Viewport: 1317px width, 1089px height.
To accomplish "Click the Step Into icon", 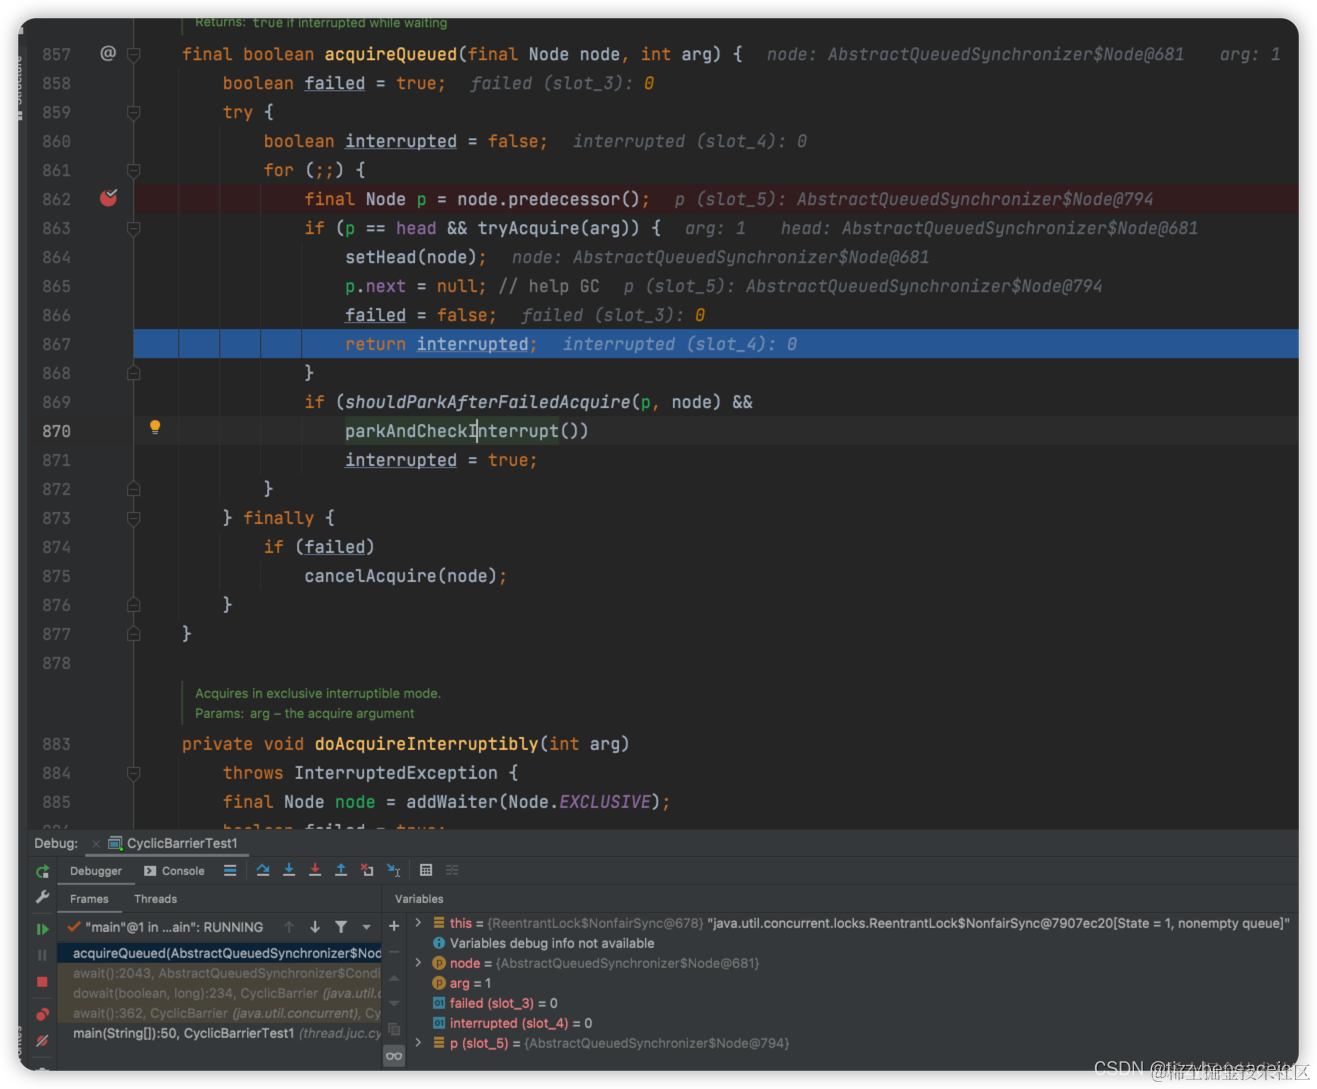I will (x=289, y=870).
